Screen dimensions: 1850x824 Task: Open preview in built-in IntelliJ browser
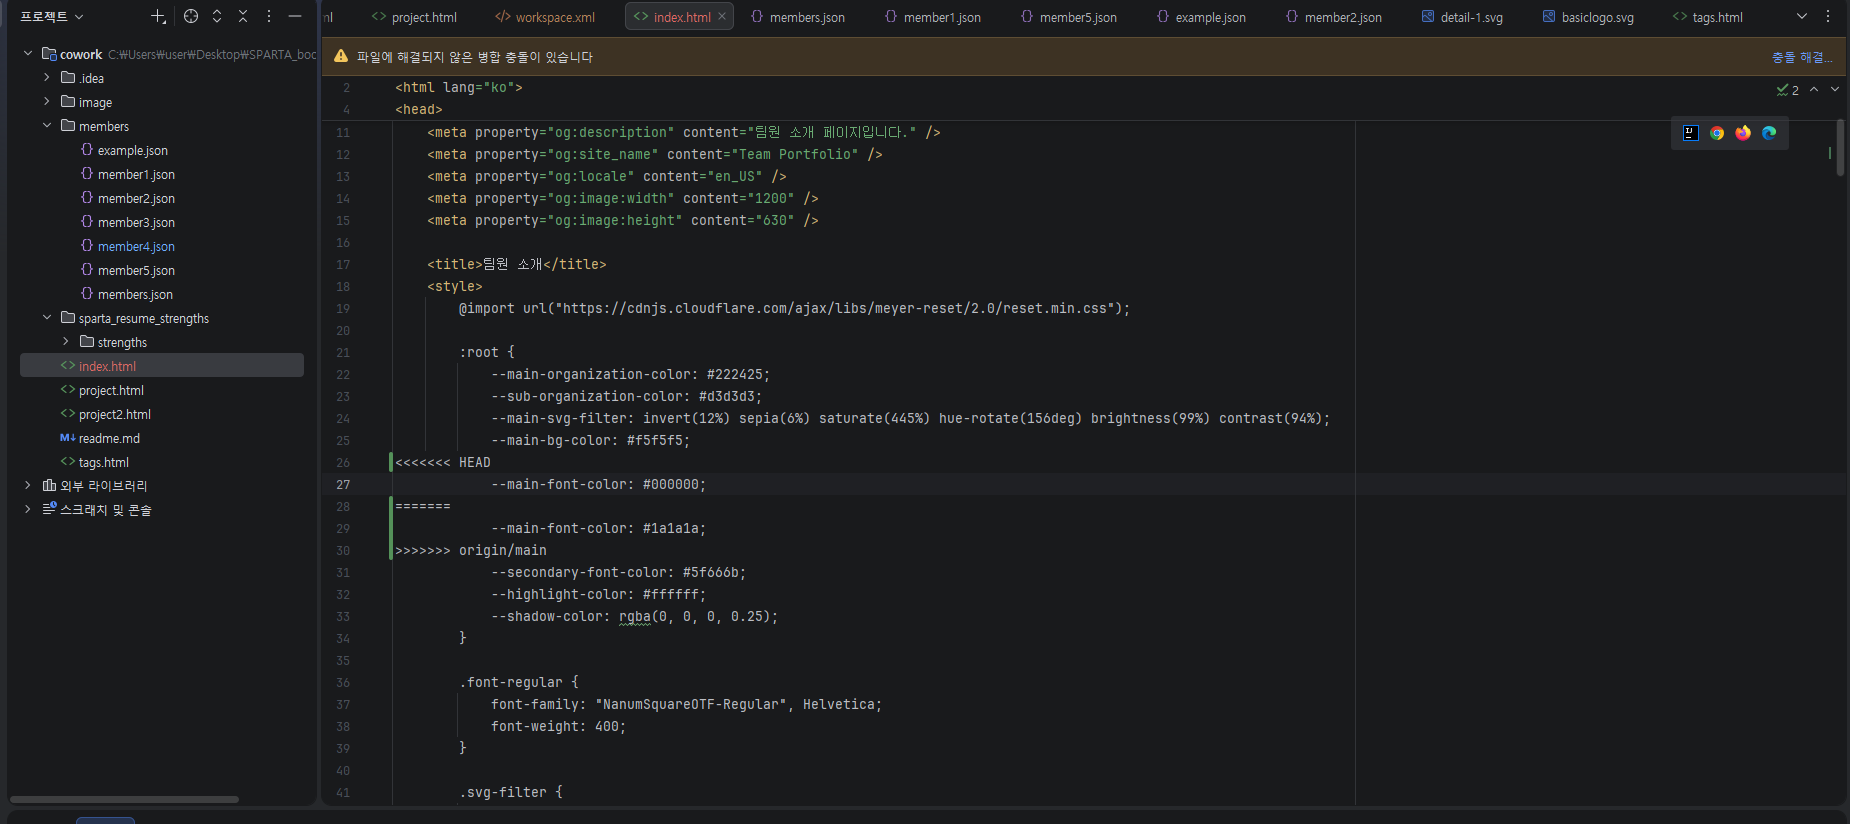(1691, 133)
